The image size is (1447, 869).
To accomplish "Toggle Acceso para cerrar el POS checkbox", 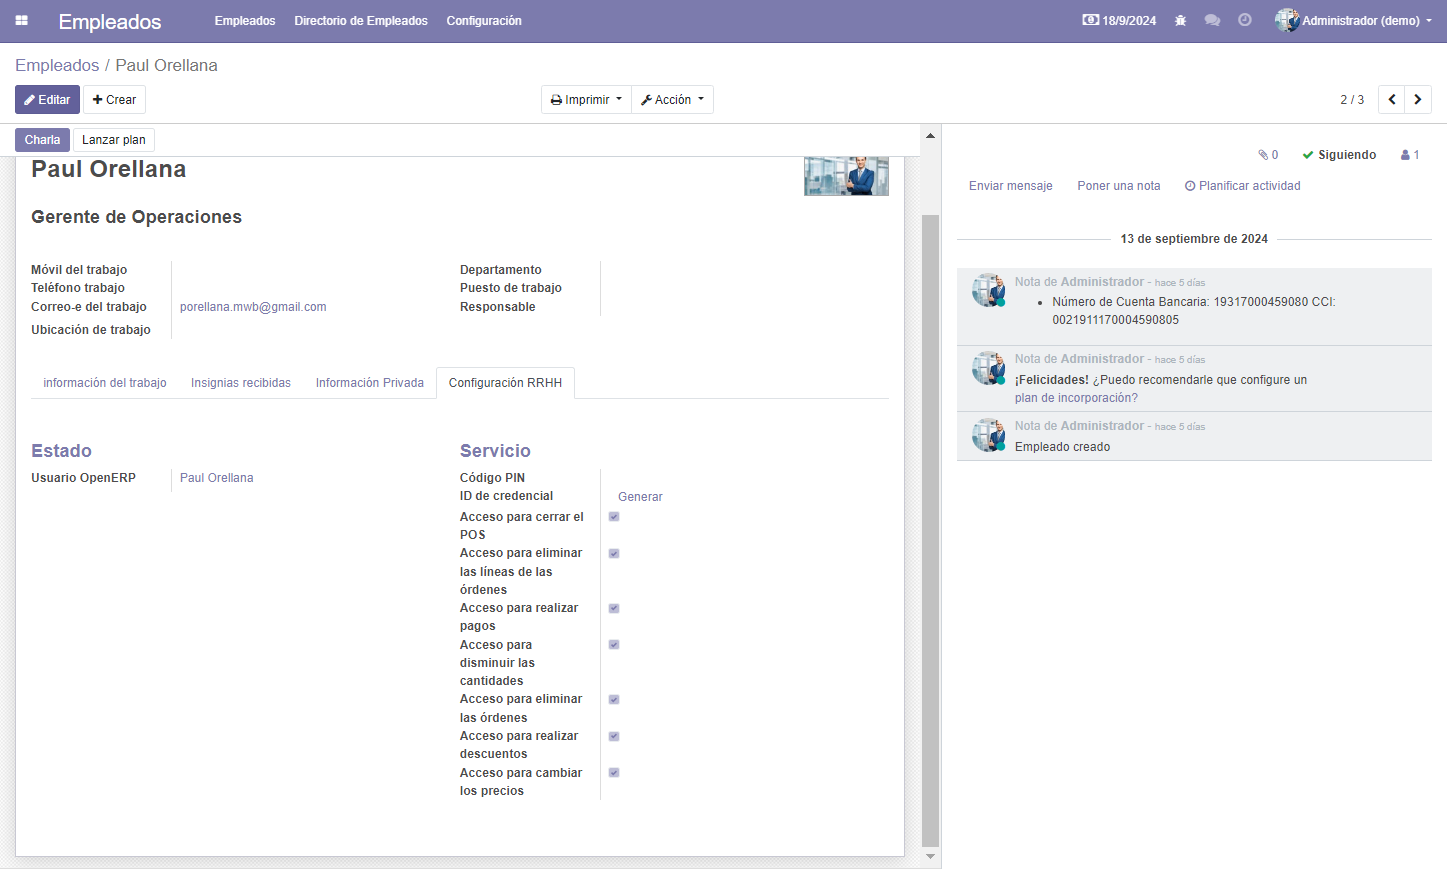I will [x=614, y=517].
